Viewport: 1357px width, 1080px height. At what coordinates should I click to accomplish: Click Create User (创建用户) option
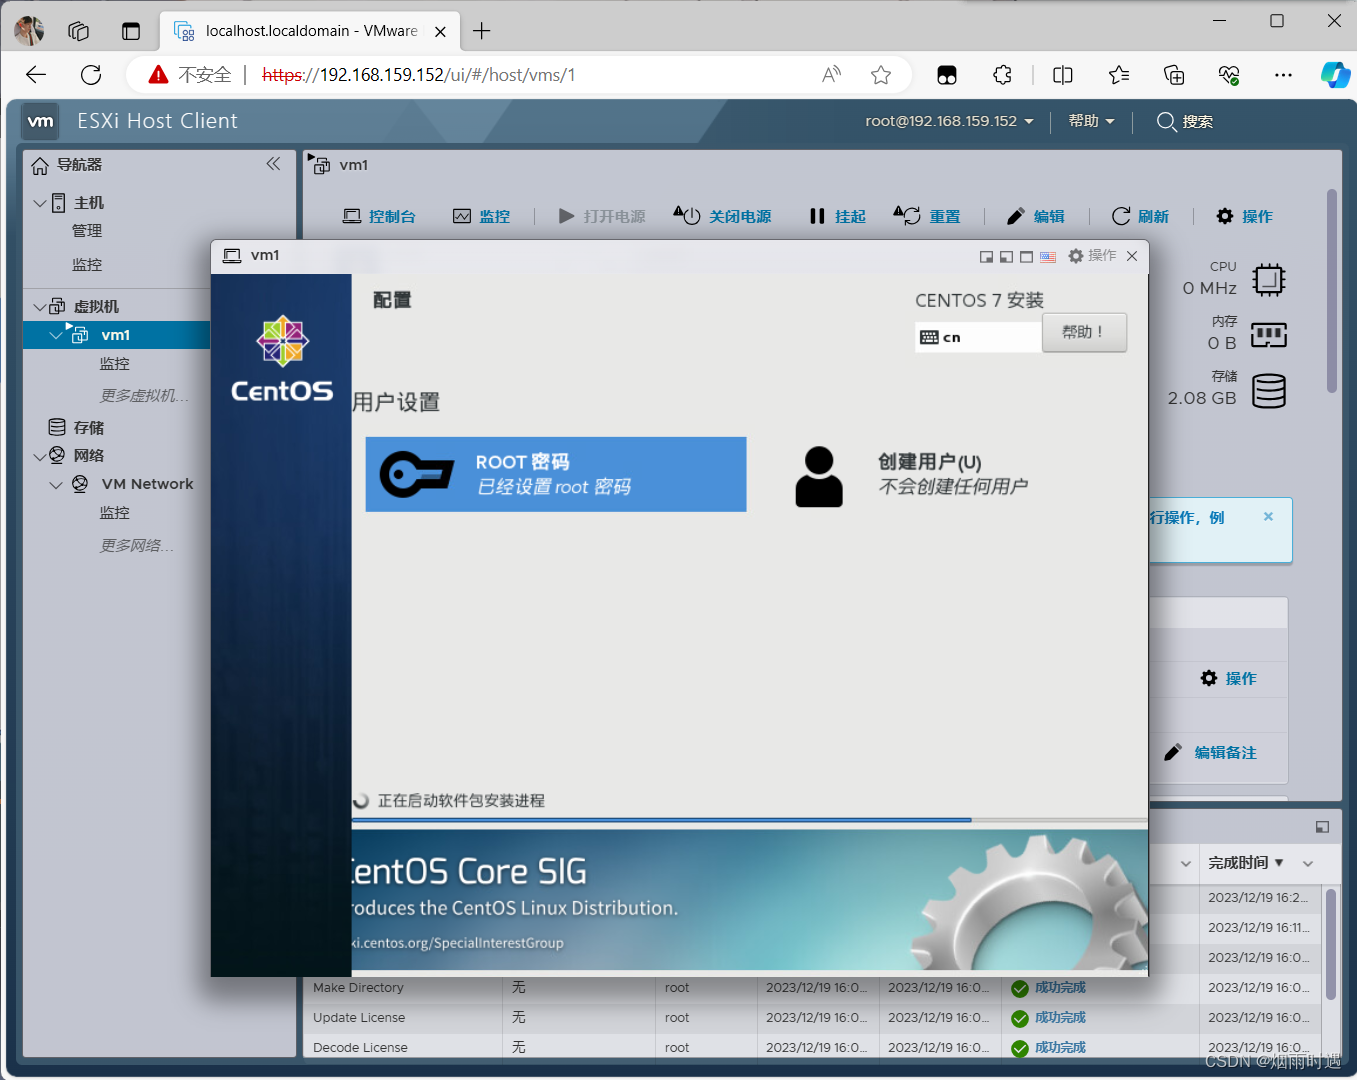point(911,474)
